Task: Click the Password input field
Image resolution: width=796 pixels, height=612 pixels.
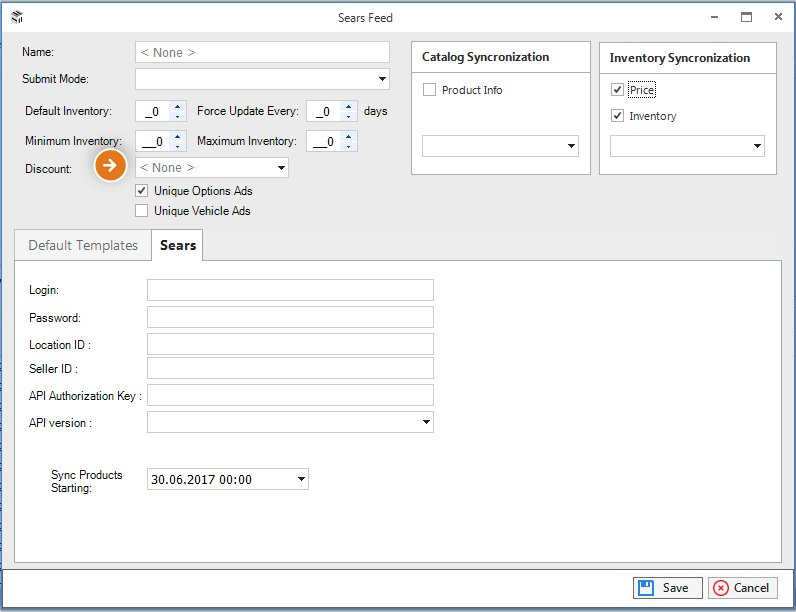Action: pyautogui.click(x=290, y=317)
